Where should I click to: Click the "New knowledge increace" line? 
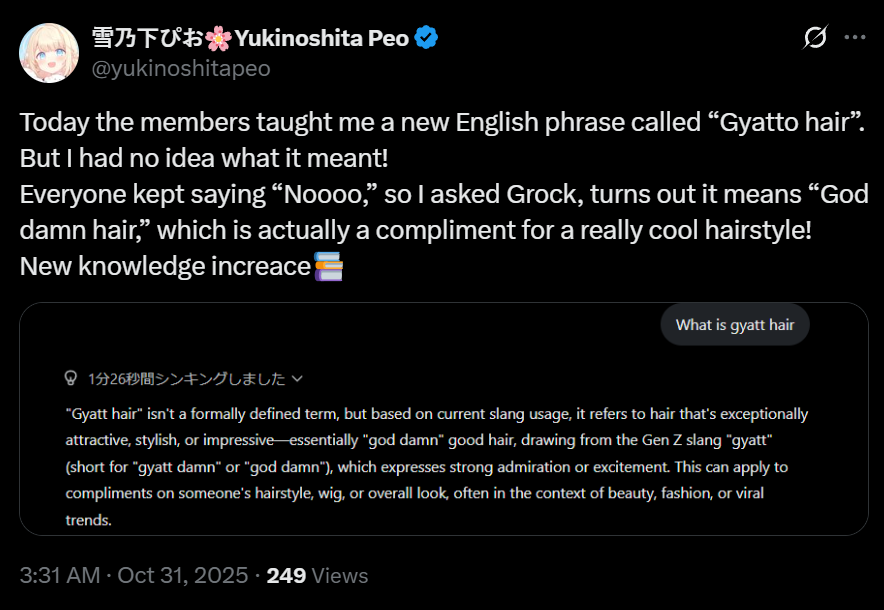point(166,267)
